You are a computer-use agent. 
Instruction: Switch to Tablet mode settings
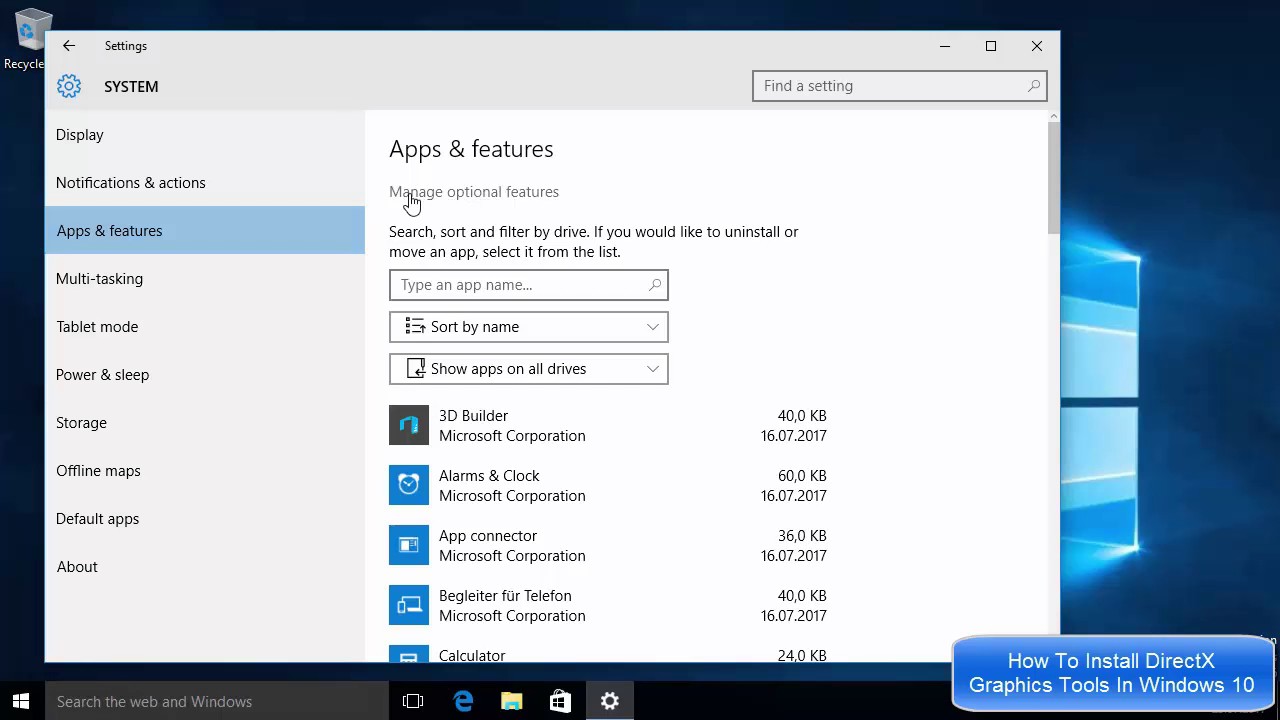click(x=205, y=327)
